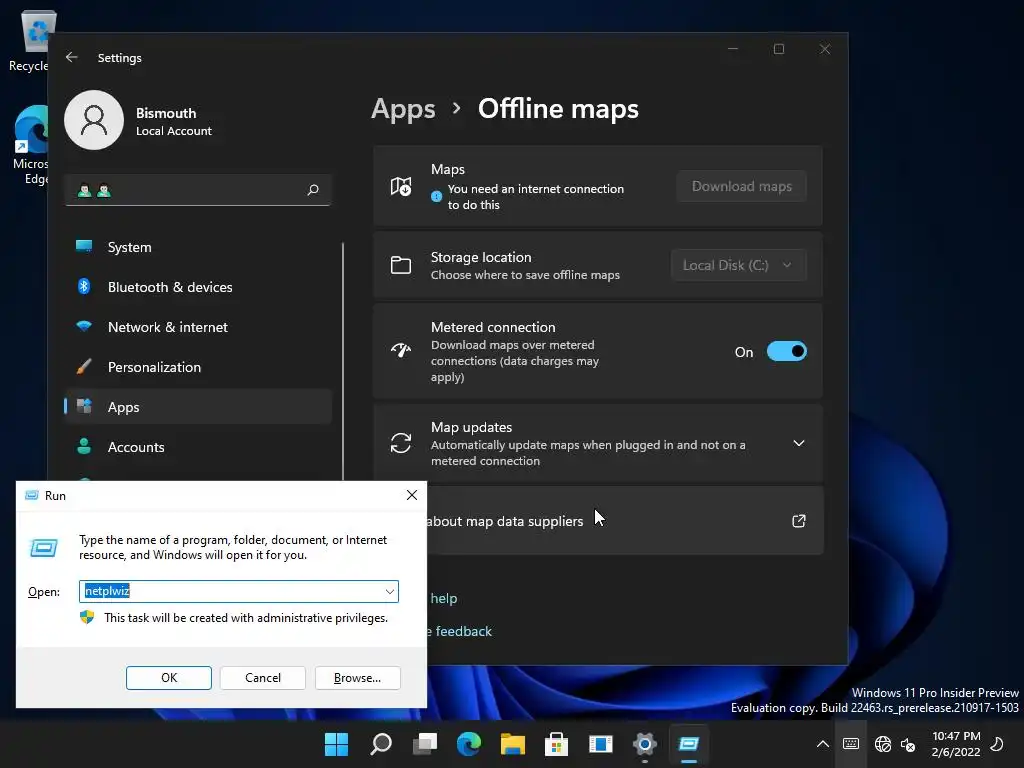Click the moon focus assist tray icon
Image resolution: width=1024 pixels, height=768 pixels.
pyautogui.click(x=997, y=744)
